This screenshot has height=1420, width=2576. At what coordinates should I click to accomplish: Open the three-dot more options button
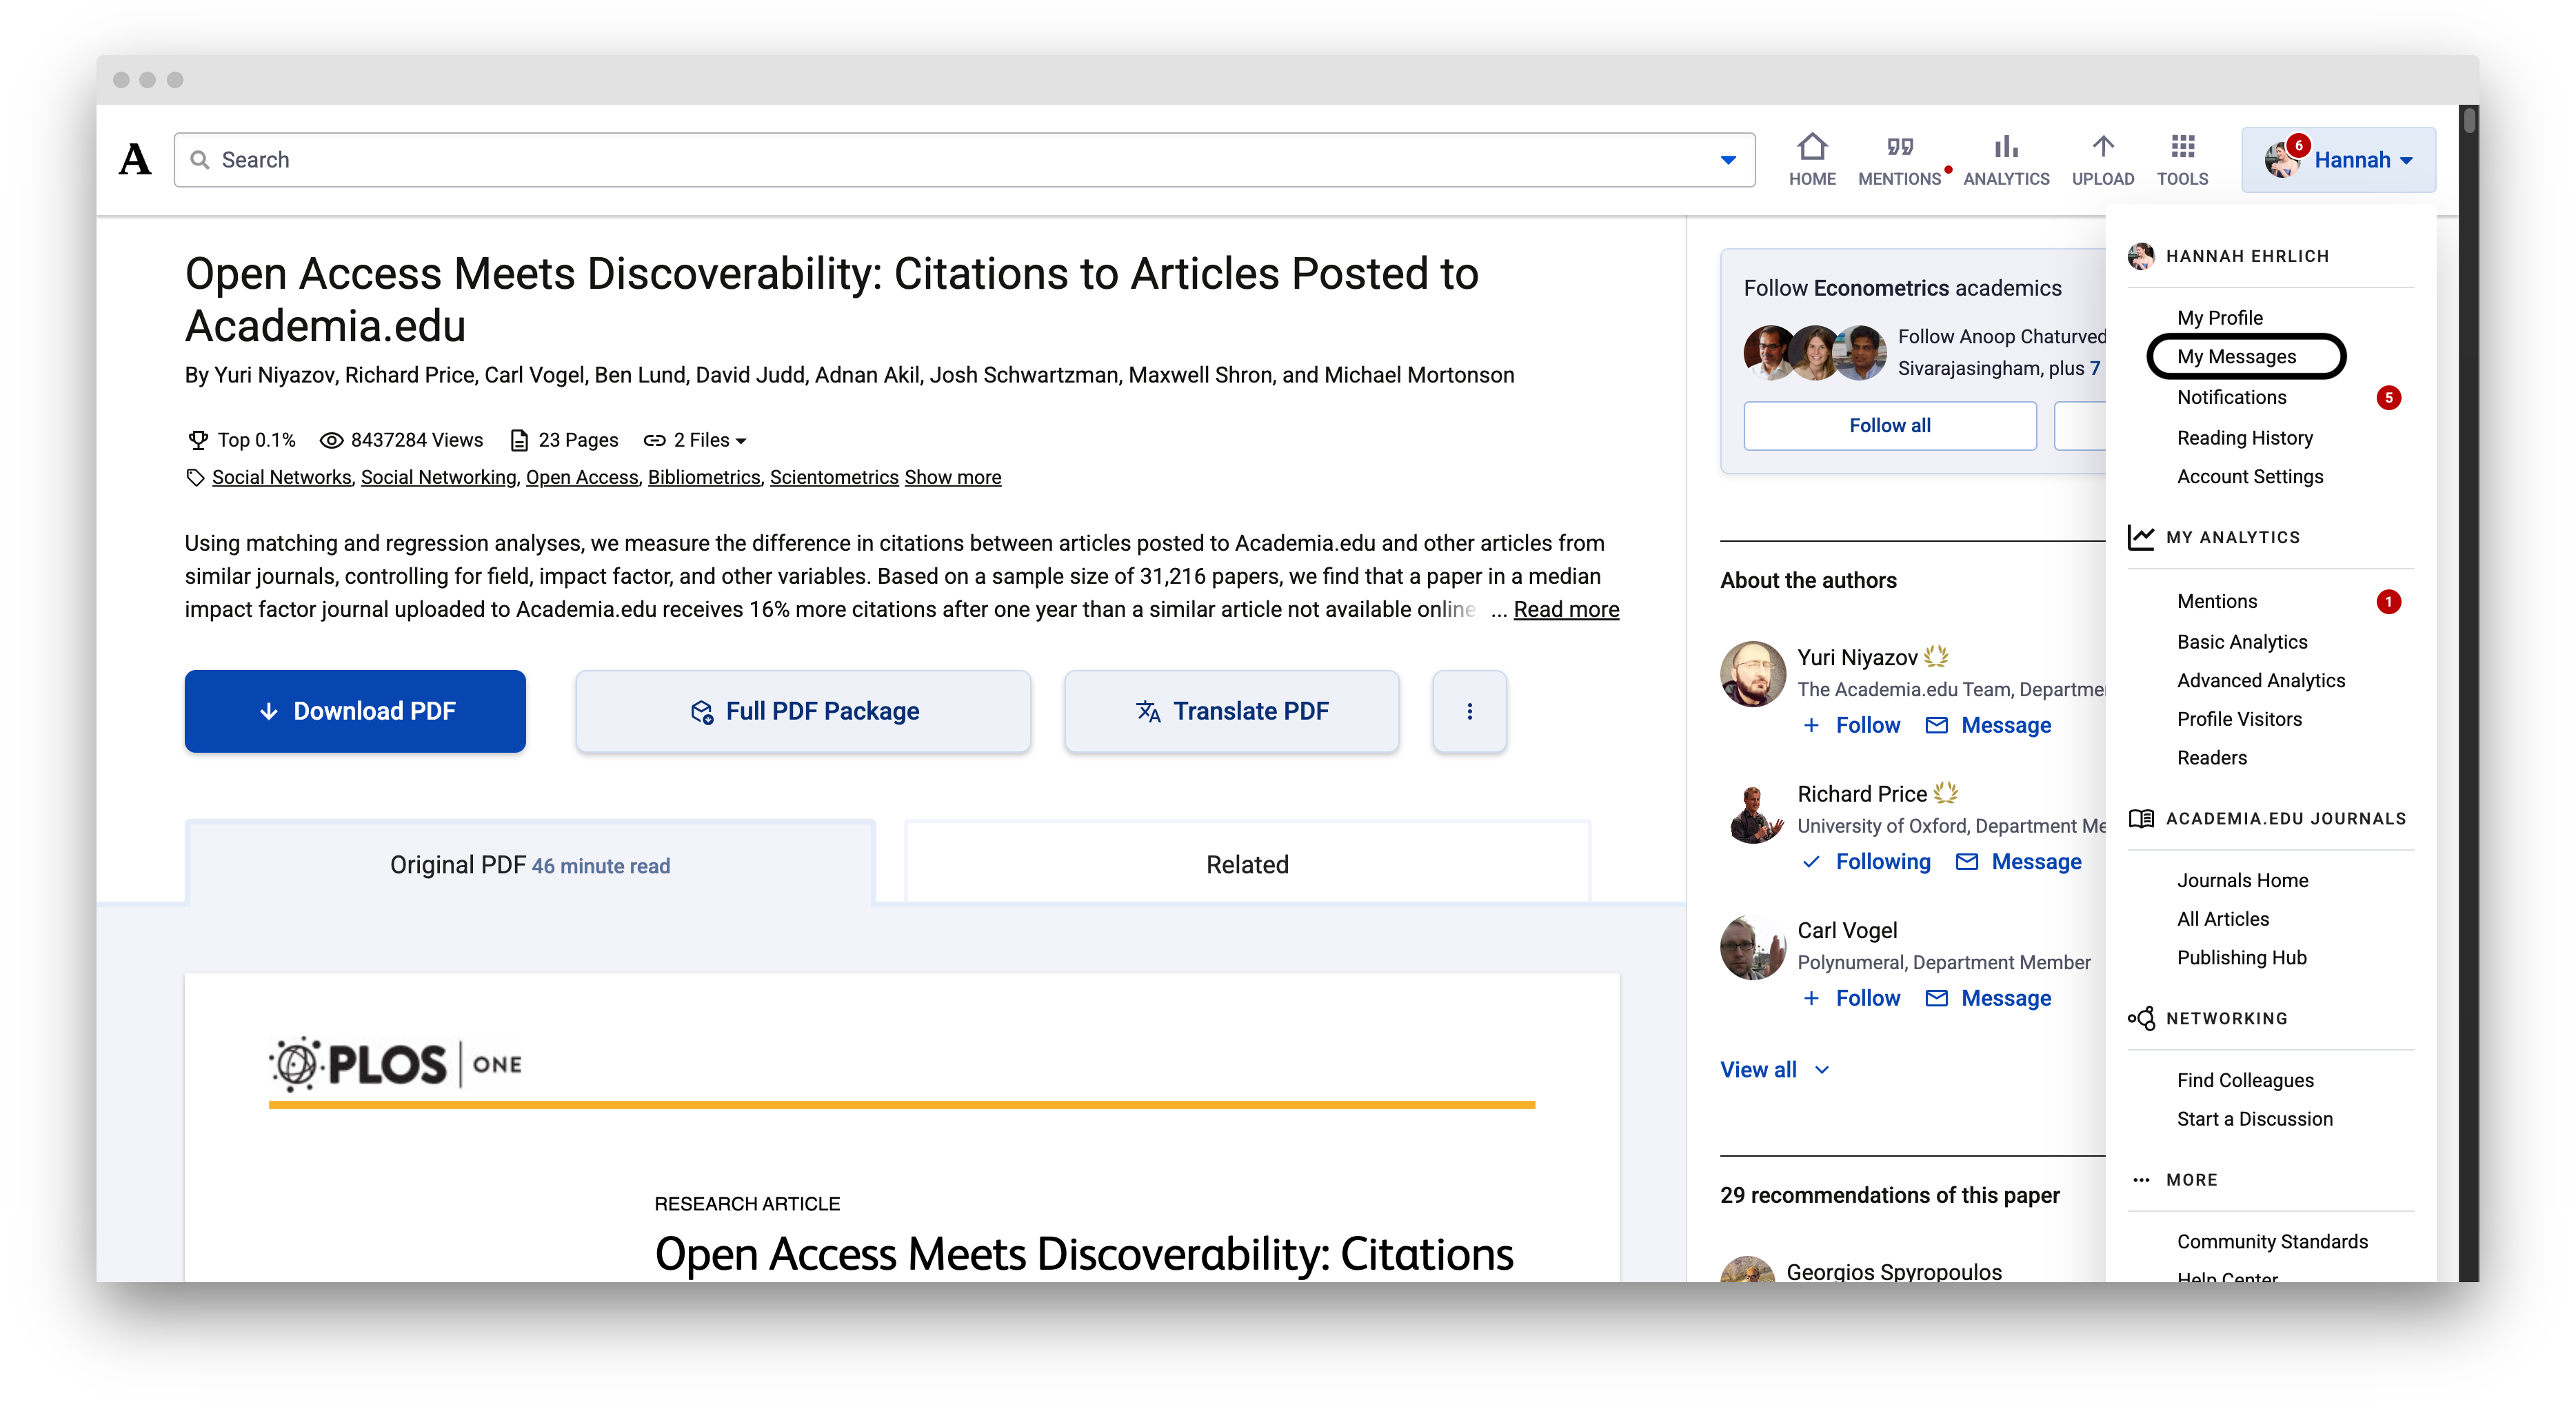[x=1469, y=711]
